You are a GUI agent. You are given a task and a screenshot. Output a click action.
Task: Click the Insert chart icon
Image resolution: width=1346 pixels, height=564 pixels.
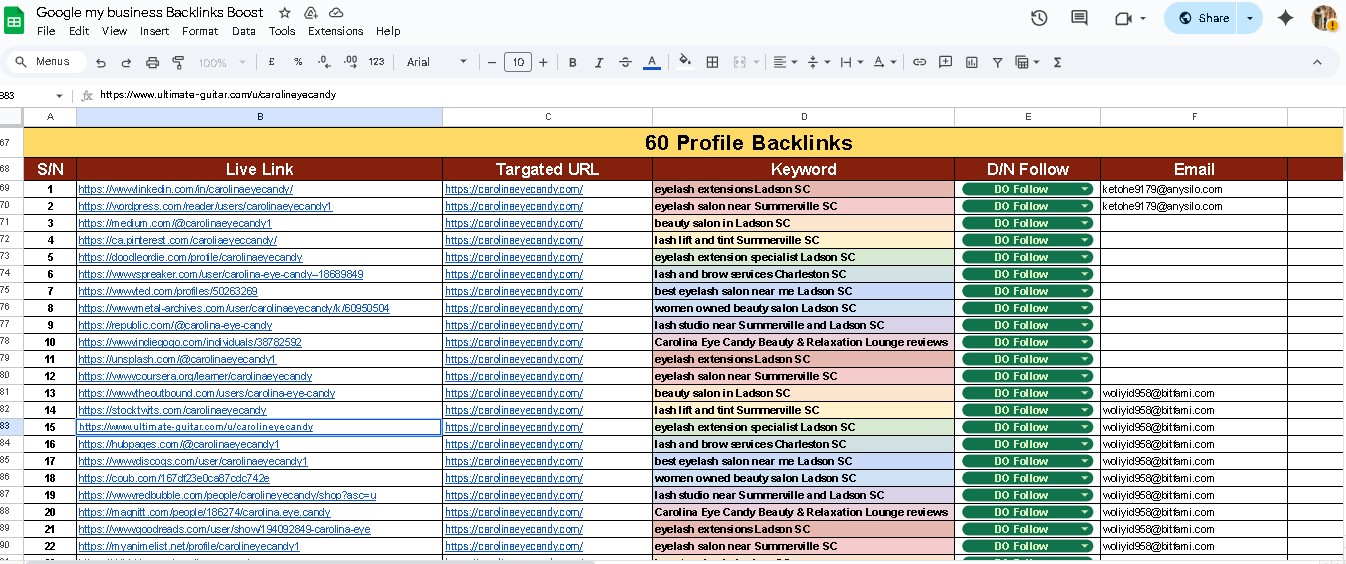point(971,62)
